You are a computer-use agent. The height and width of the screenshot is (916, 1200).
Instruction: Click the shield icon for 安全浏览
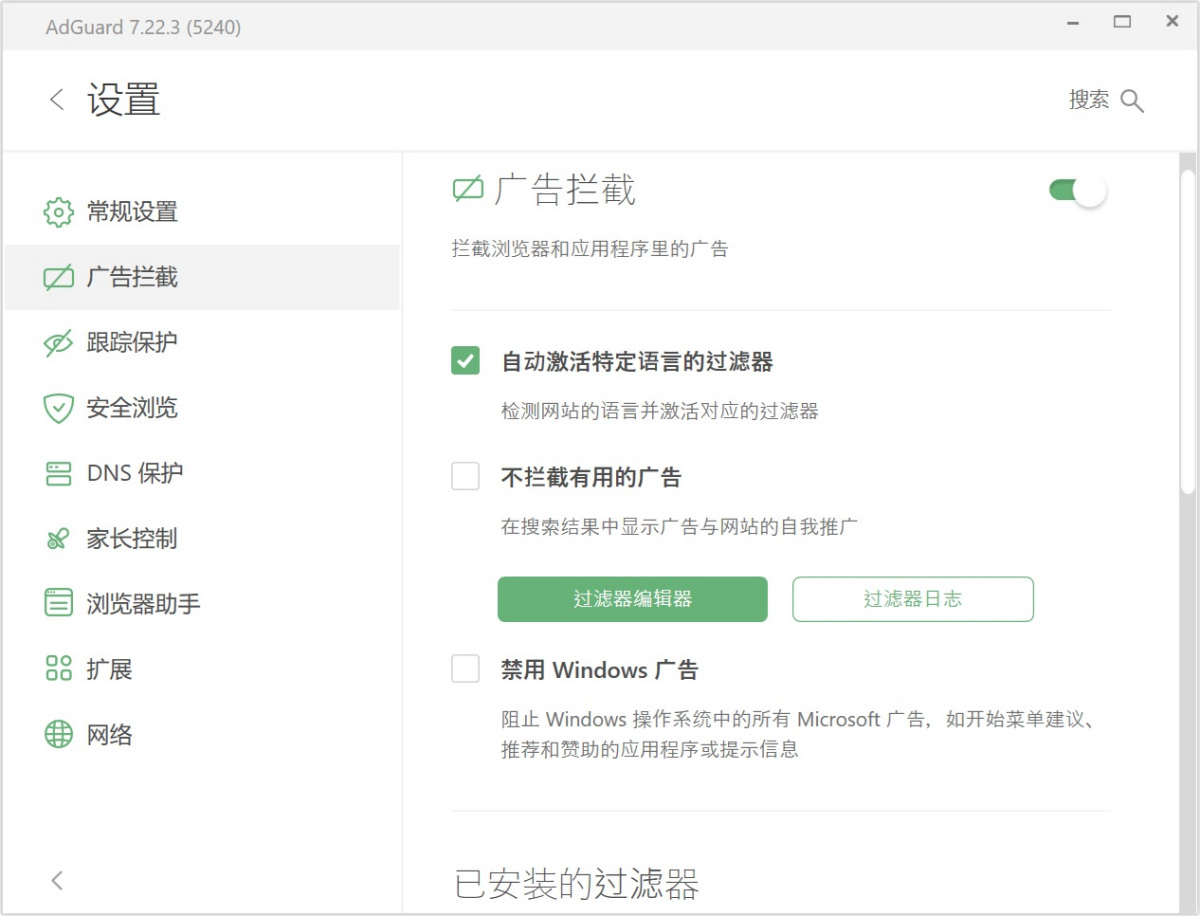[x=59, y=408]
